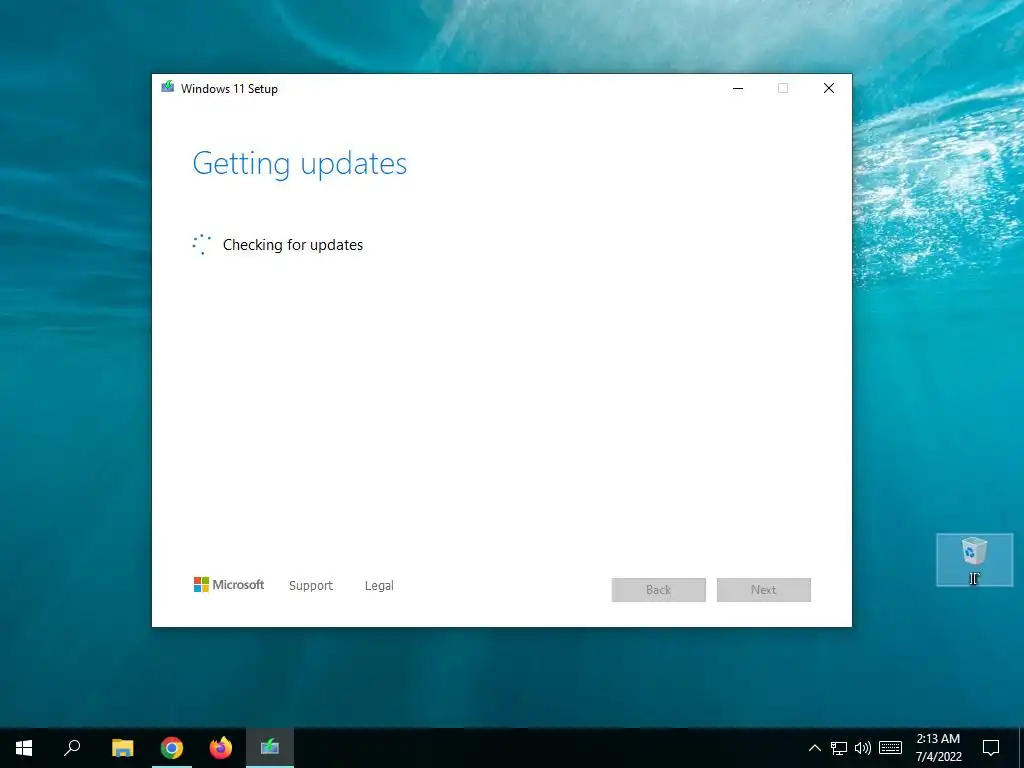
Task: Open the Legal link
Action: pos(379,586)
